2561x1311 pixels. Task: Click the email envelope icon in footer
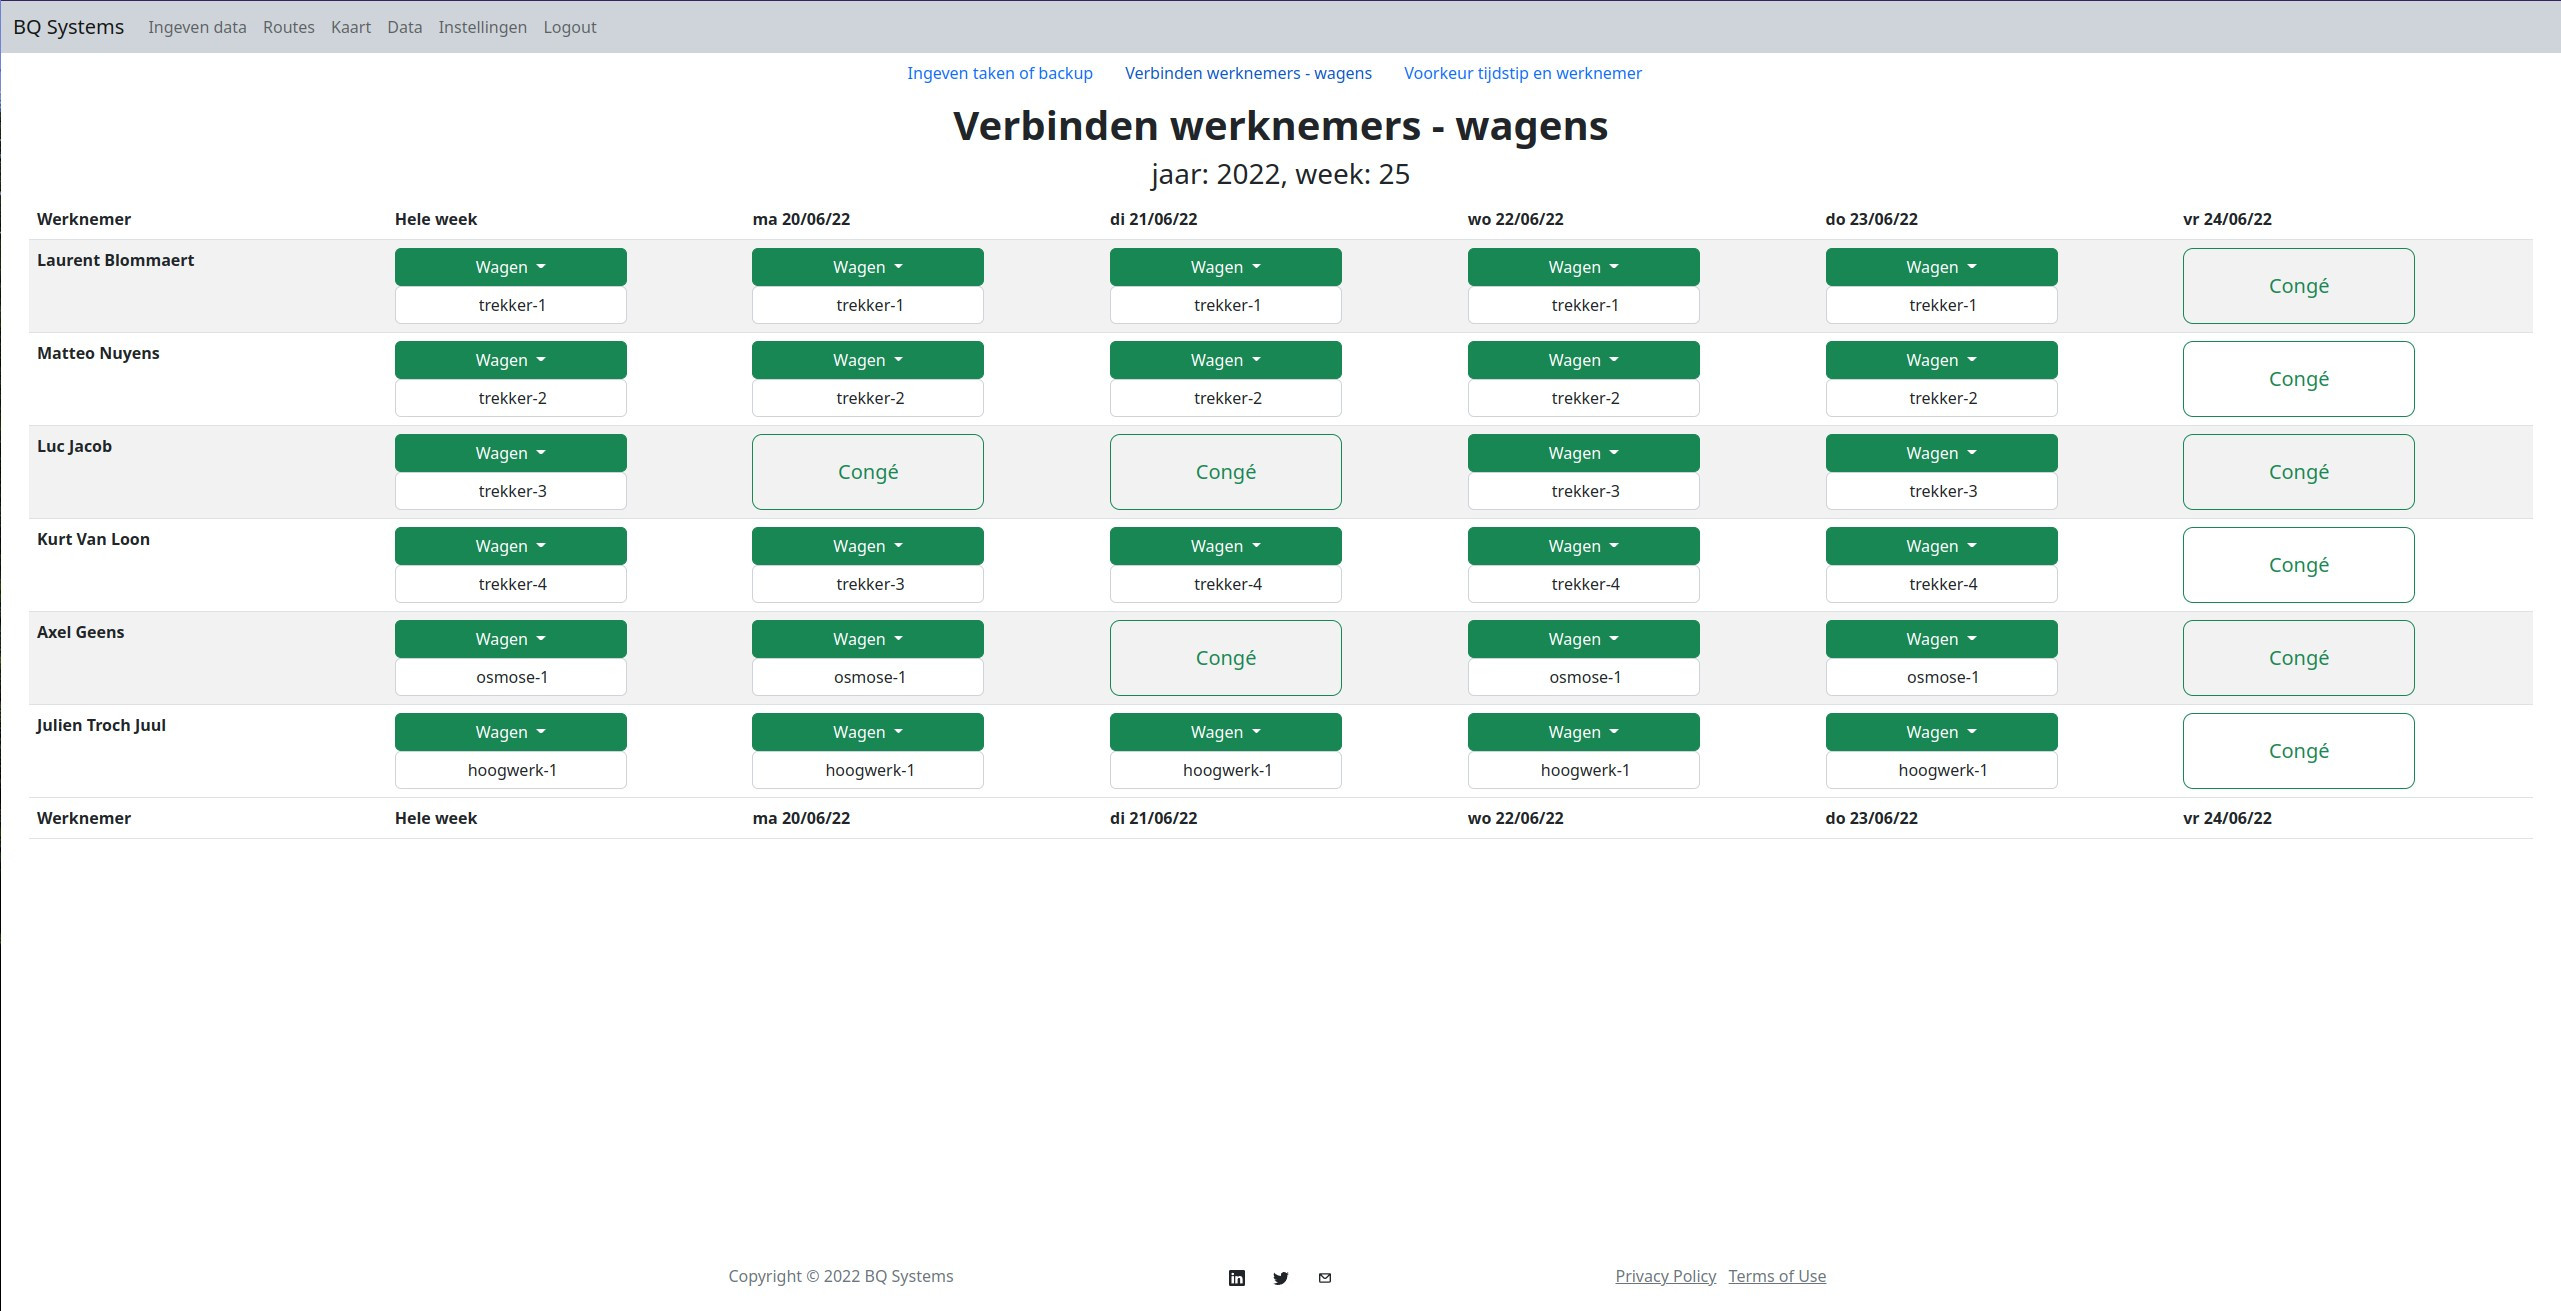click(x=1325, y=1277)
